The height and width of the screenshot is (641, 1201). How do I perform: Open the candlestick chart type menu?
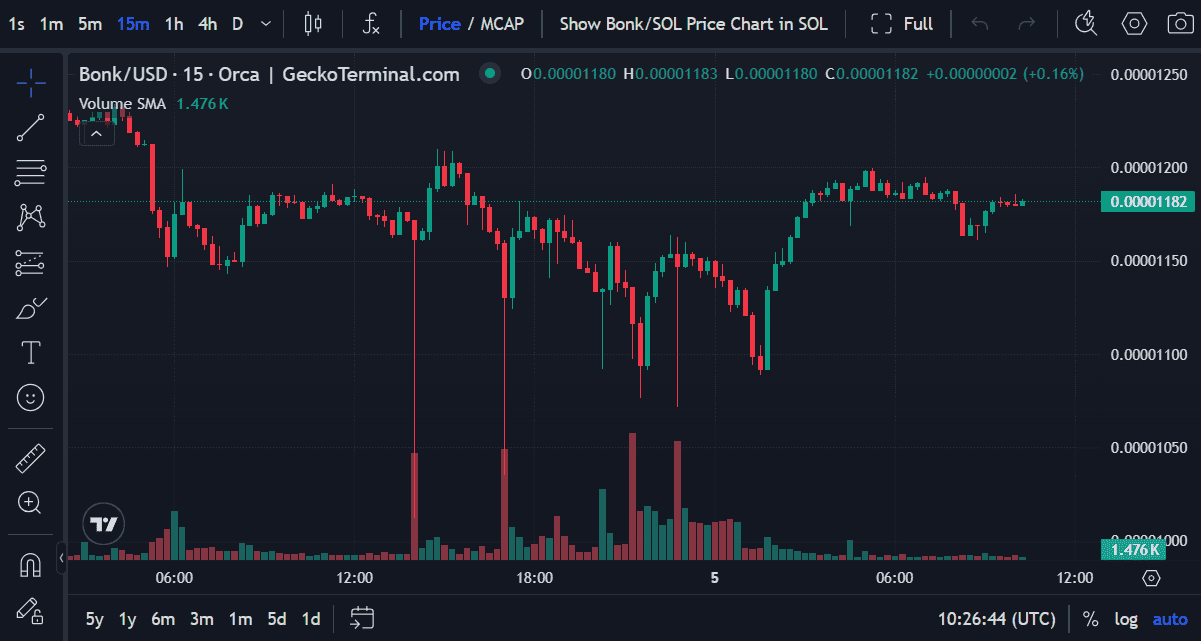click(x=313, y=23)
